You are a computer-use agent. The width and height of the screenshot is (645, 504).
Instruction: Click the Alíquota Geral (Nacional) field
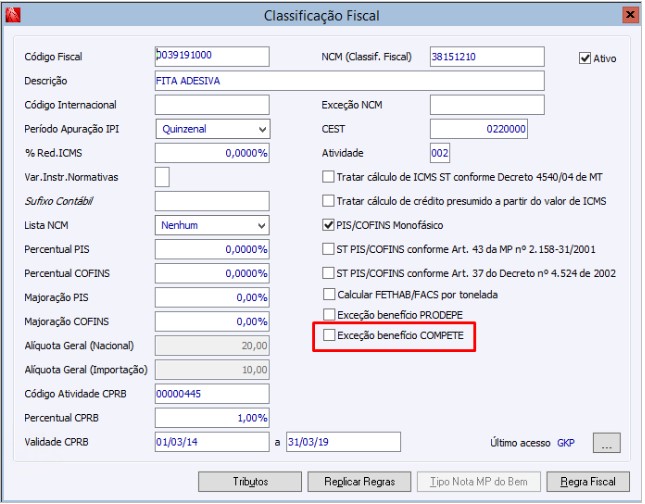[212, 346]
